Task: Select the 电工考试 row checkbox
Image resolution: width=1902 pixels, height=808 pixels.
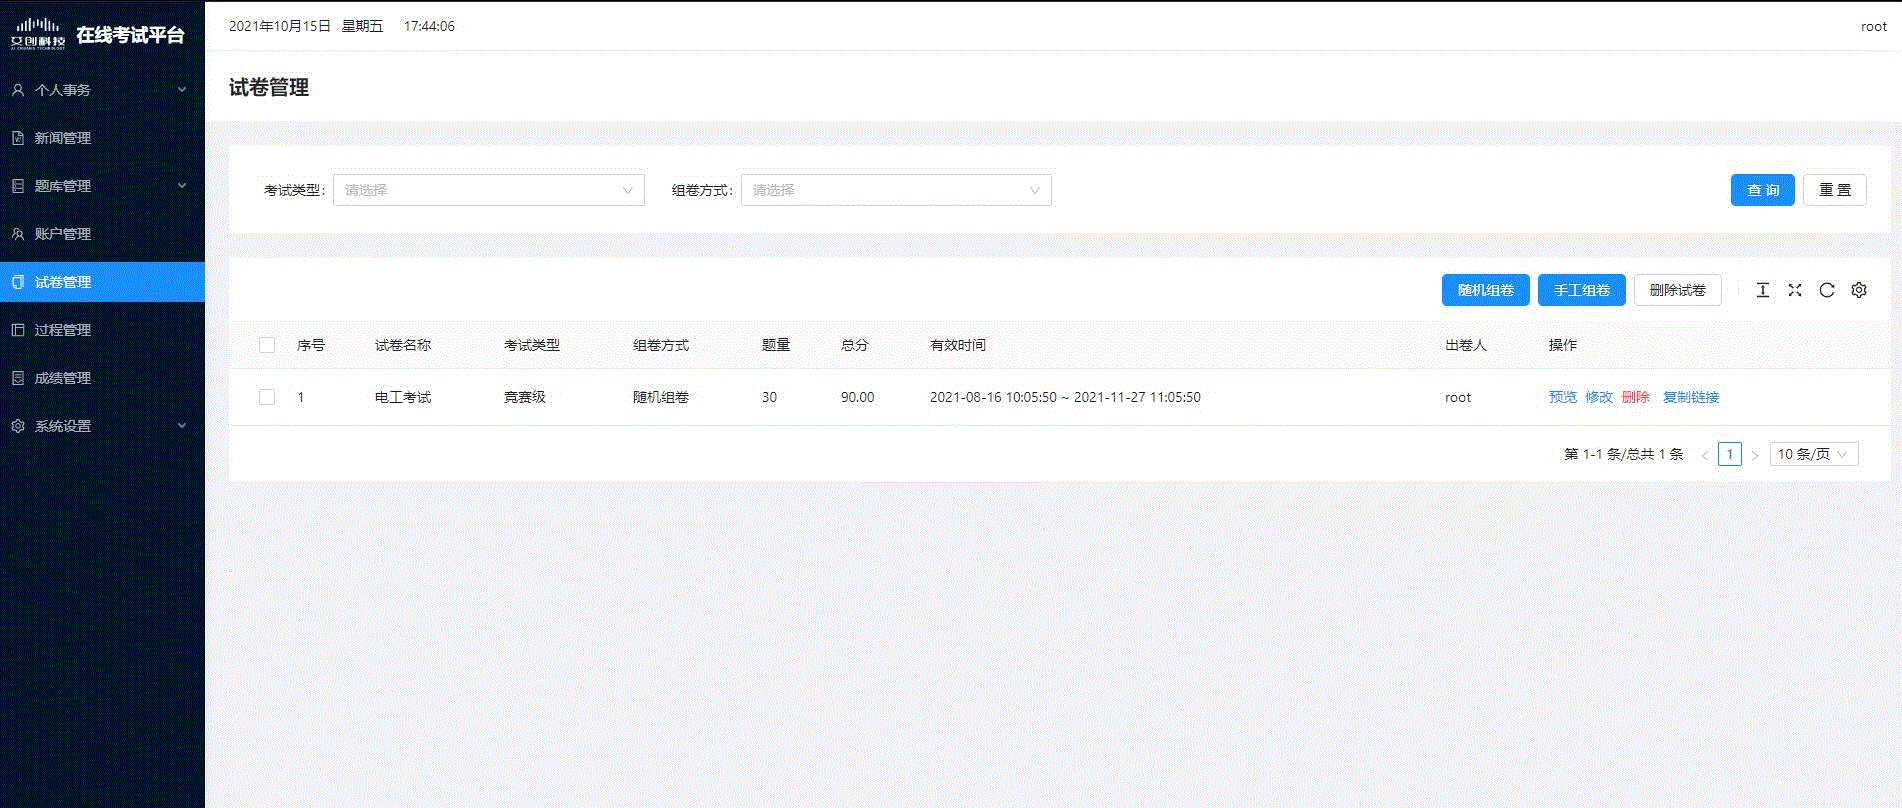Action: pos(267,397)
